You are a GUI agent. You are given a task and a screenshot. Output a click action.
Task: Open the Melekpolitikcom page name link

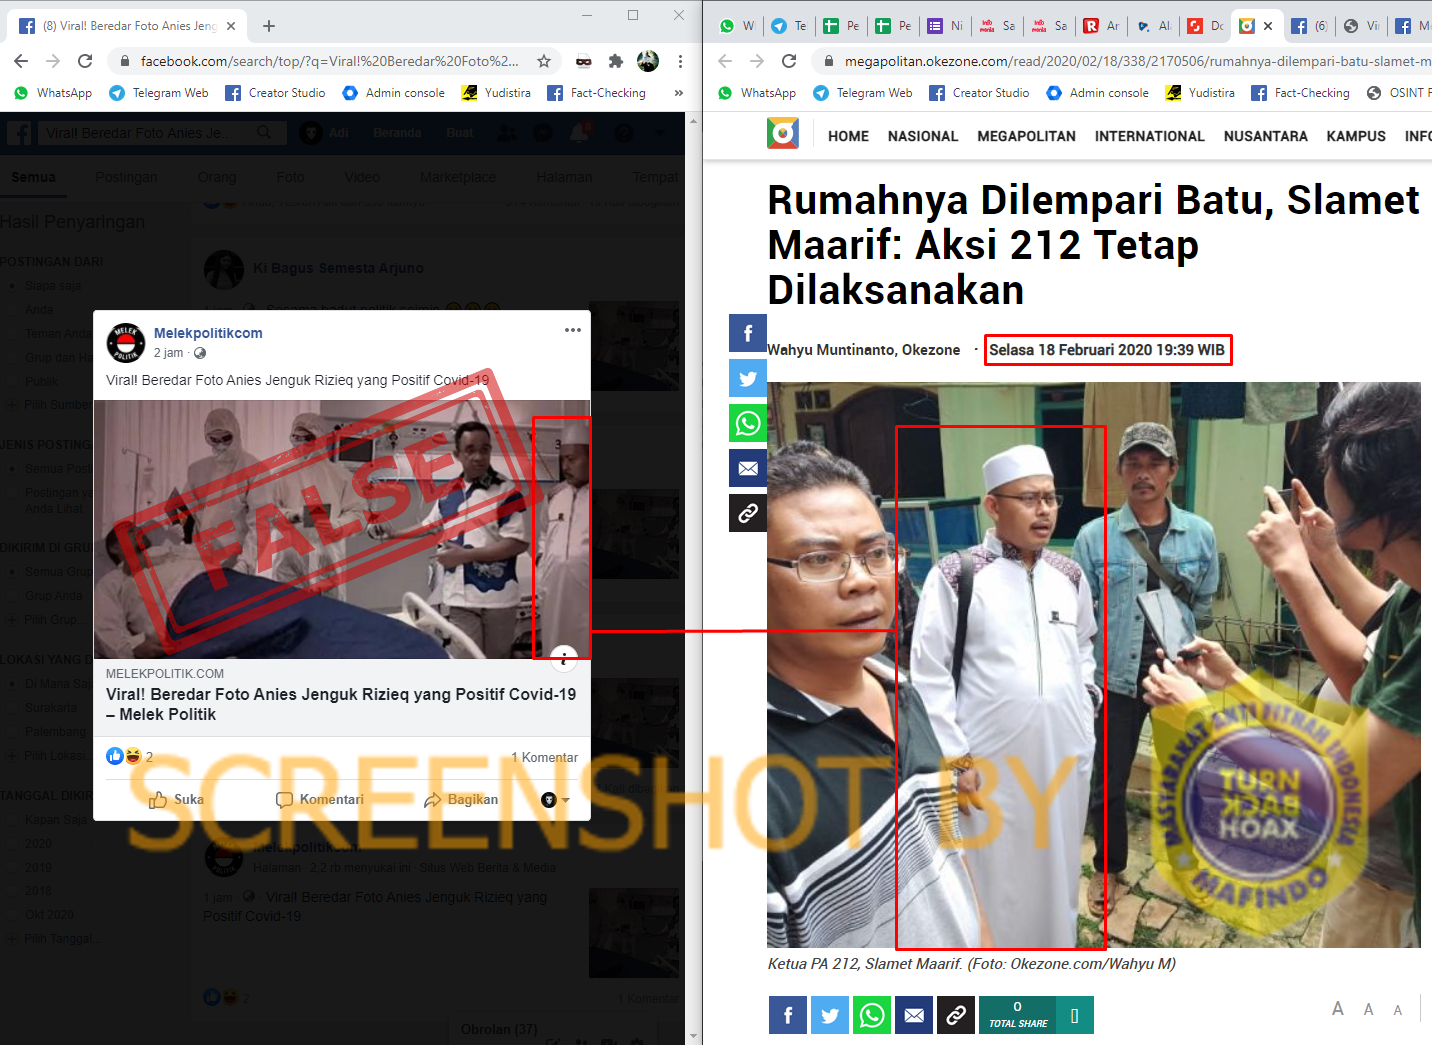[x=208, y=333]
